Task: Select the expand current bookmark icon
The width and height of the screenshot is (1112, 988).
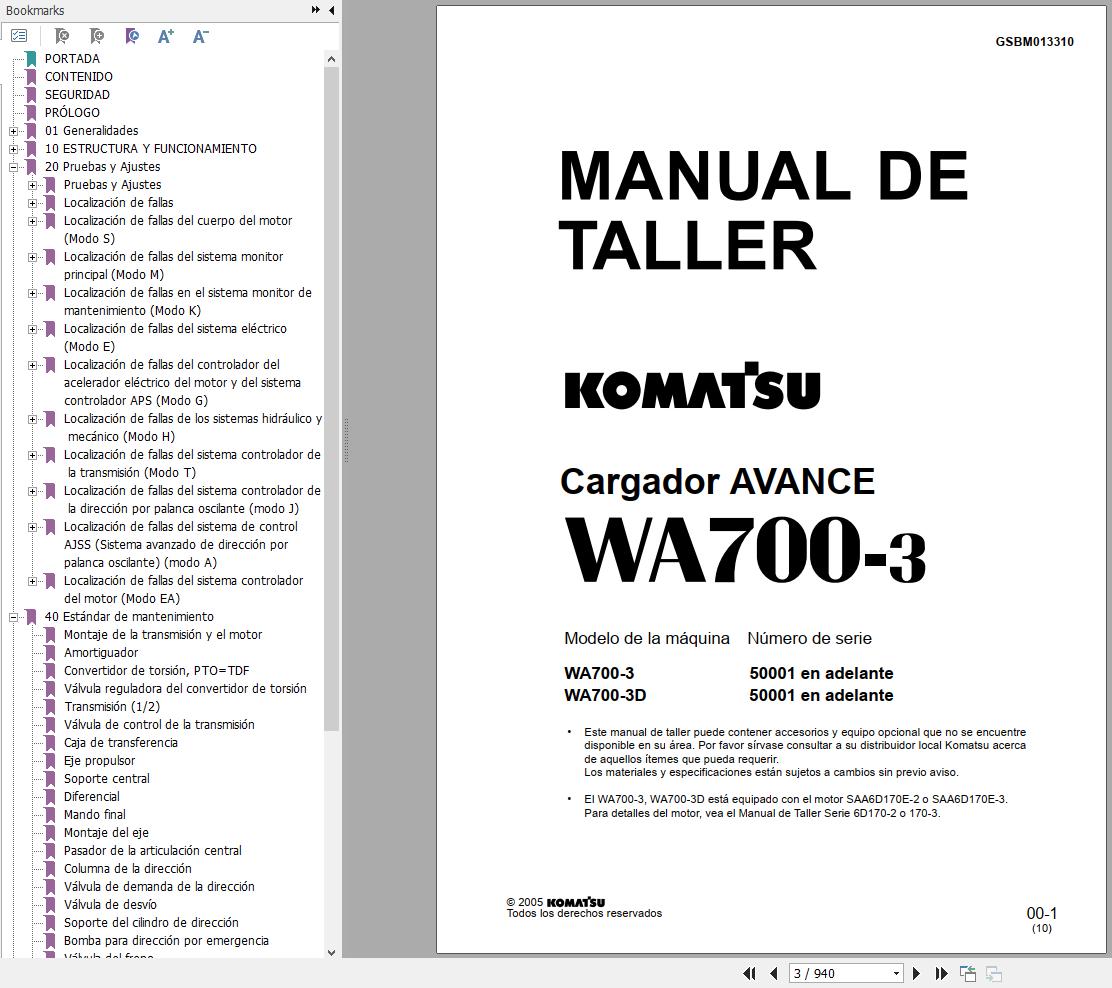Action: (x=131, y=35)
